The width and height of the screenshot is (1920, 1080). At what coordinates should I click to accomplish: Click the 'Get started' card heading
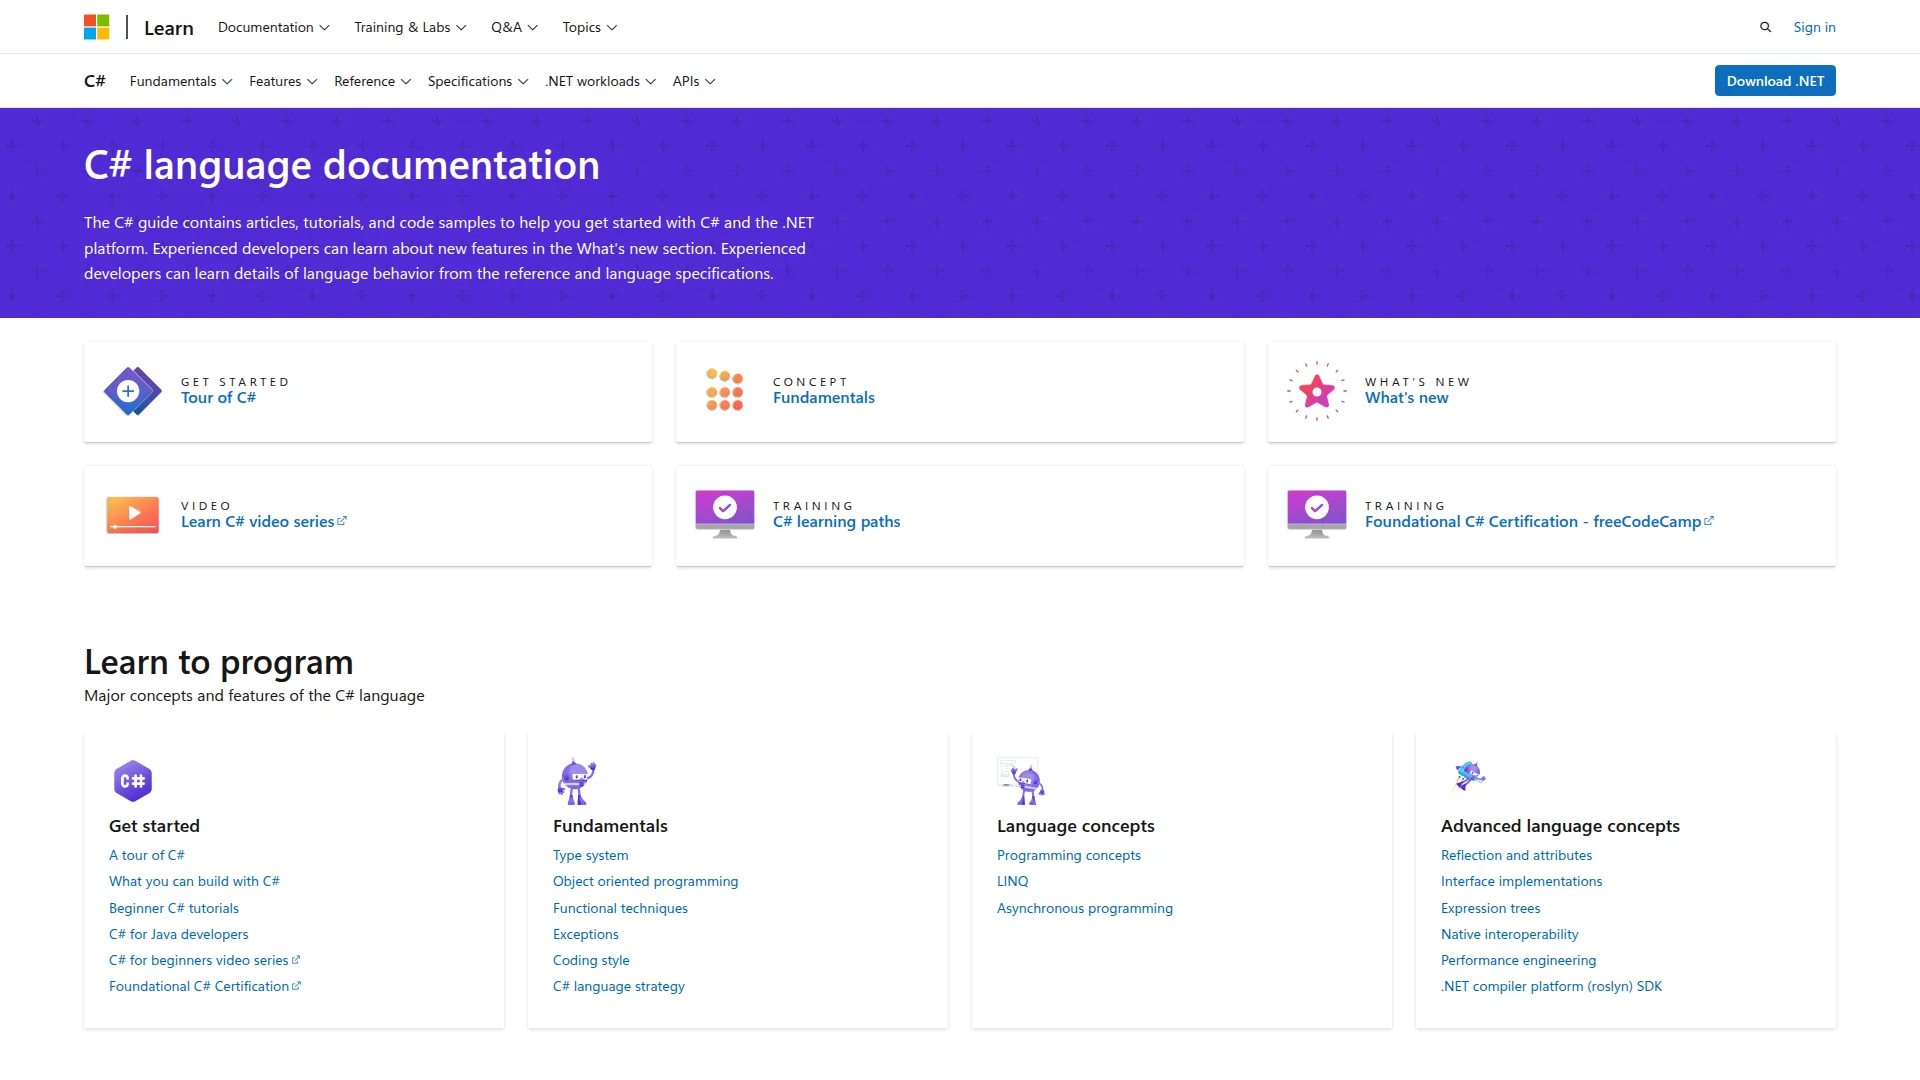coord(155,826)
